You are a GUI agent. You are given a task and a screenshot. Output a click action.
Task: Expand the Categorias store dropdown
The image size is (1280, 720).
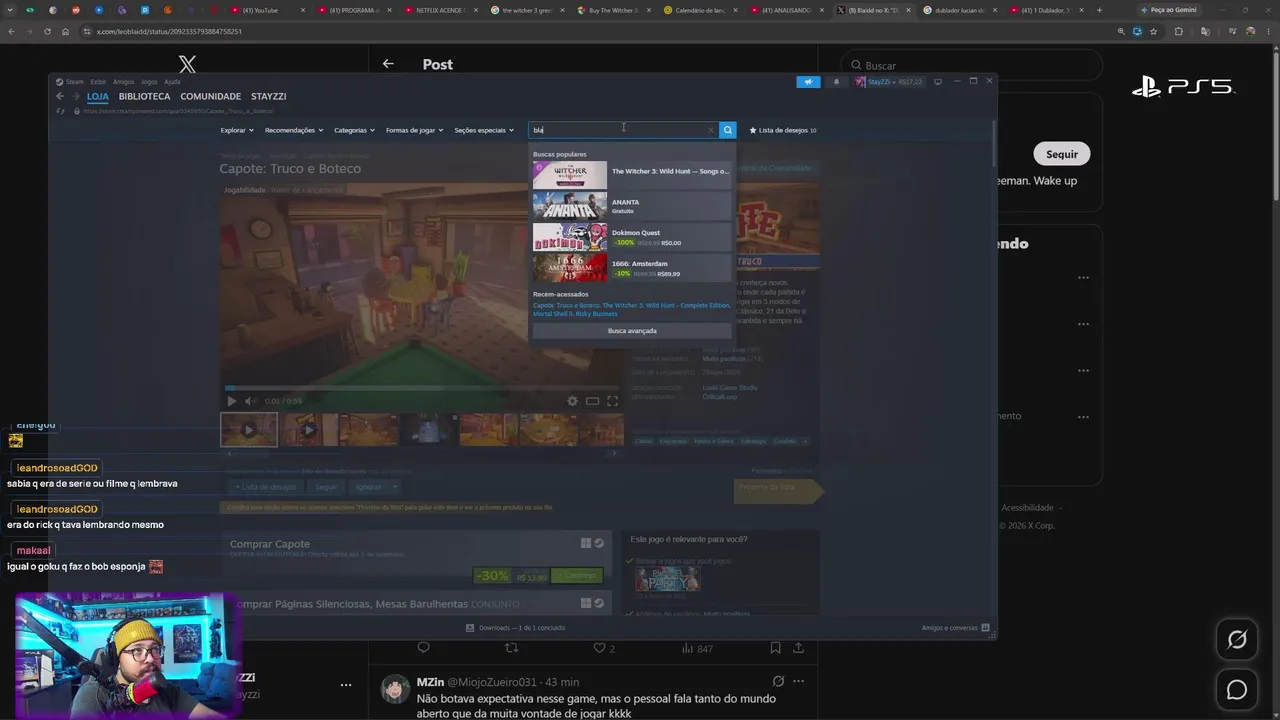pos(355,130)
